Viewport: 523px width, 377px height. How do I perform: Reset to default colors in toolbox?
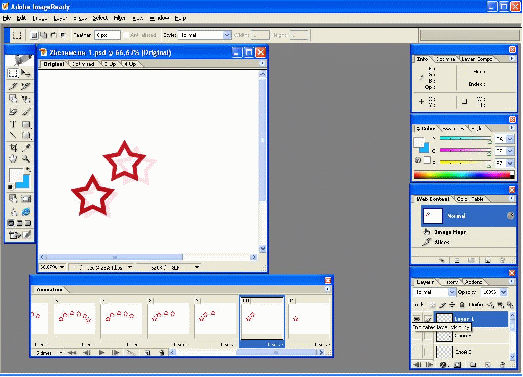(10, 187)
